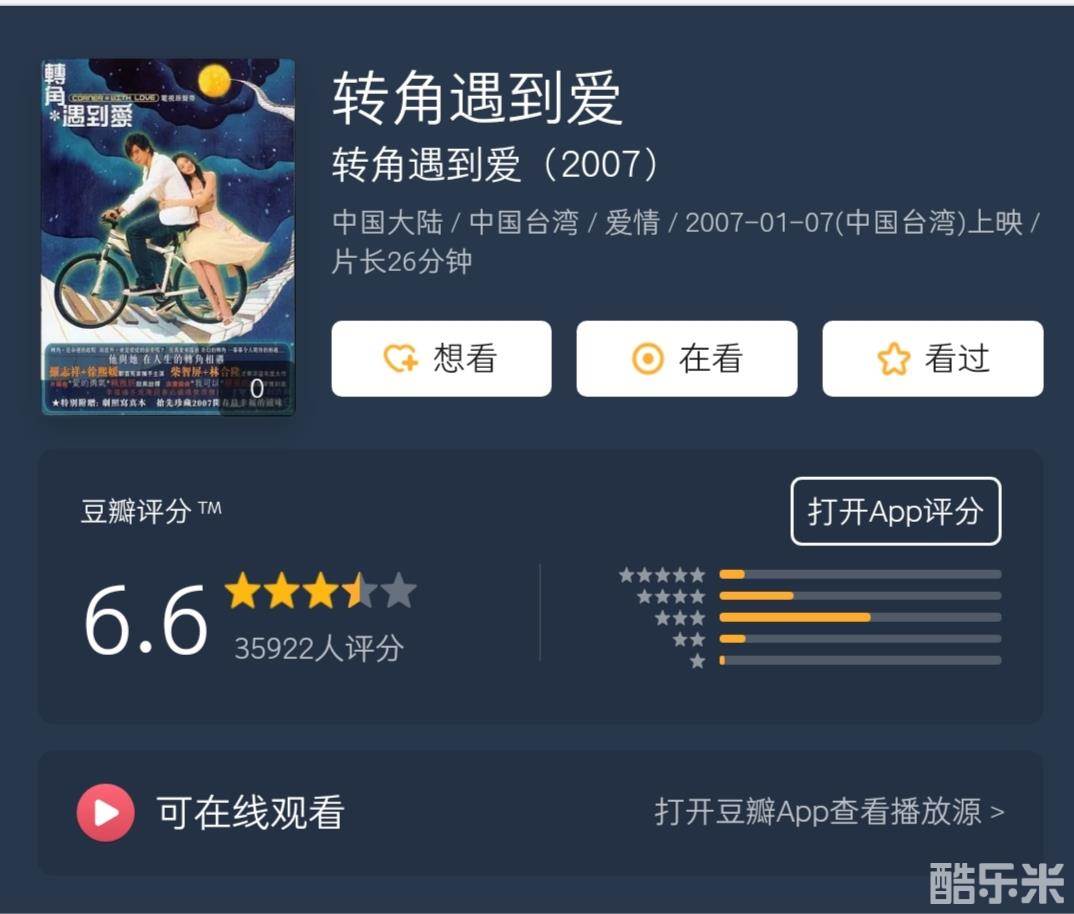Image resolution: width=1074 pixels, height=914 pixels.
Task: Click the star icon on 看过
Action: click(x=894, y=358)
